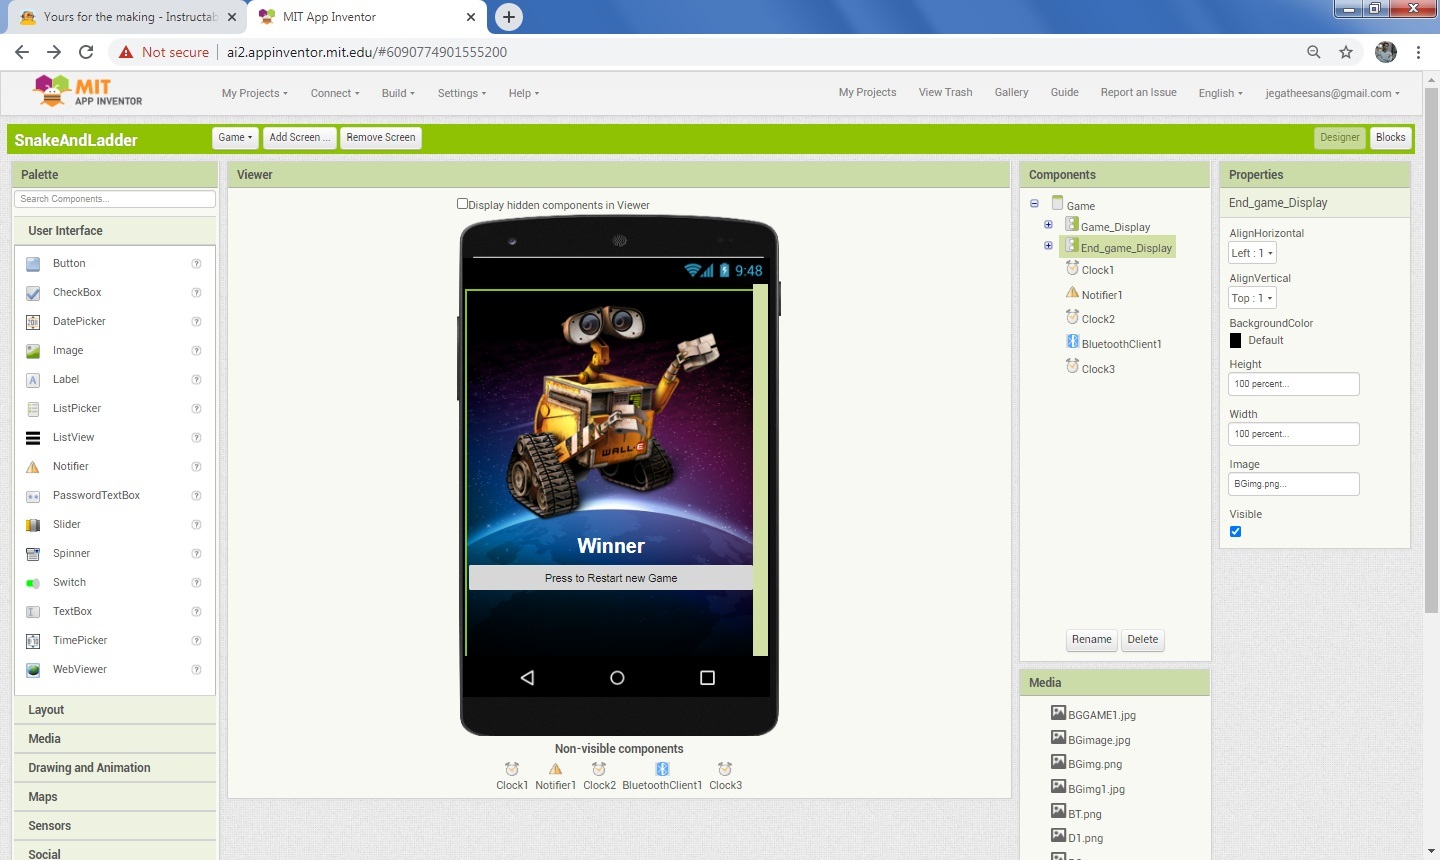Select the TimePicker palette icon
1440x860 pixels.
33,641
